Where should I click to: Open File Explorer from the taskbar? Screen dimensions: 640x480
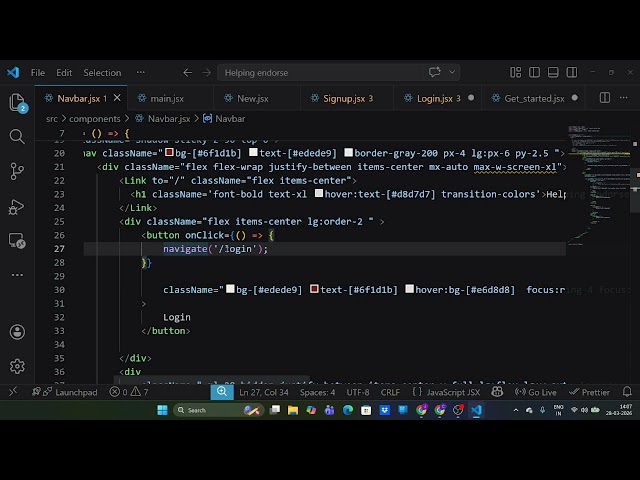(x=293, y=410)
